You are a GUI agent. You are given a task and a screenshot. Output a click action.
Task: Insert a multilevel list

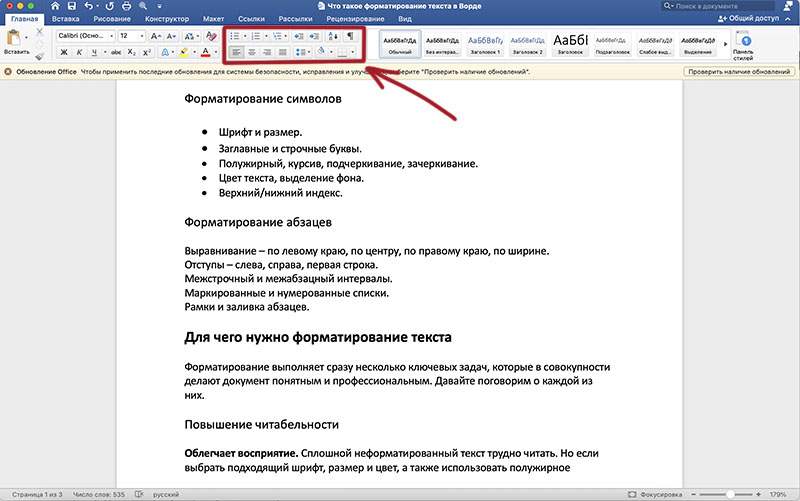coord(277,36)
